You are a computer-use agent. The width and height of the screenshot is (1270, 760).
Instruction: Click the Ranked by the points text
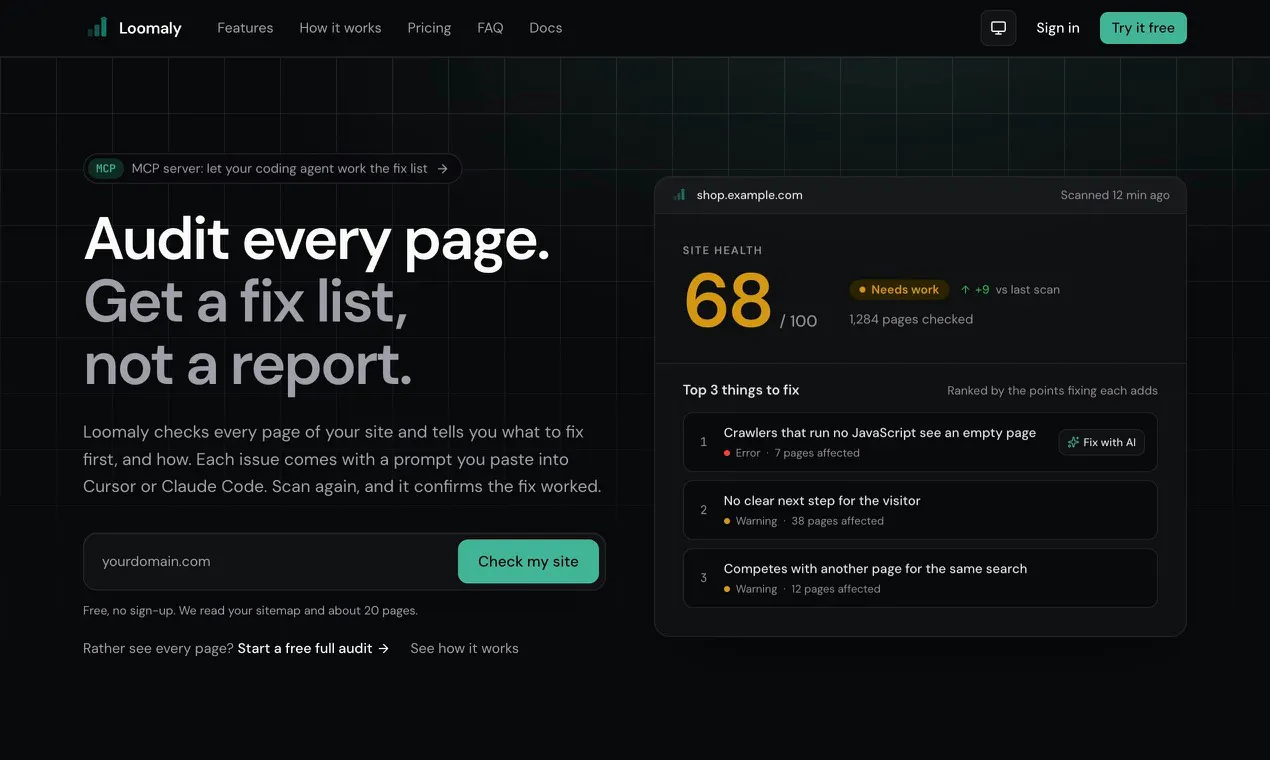[x=1052, y=390]
